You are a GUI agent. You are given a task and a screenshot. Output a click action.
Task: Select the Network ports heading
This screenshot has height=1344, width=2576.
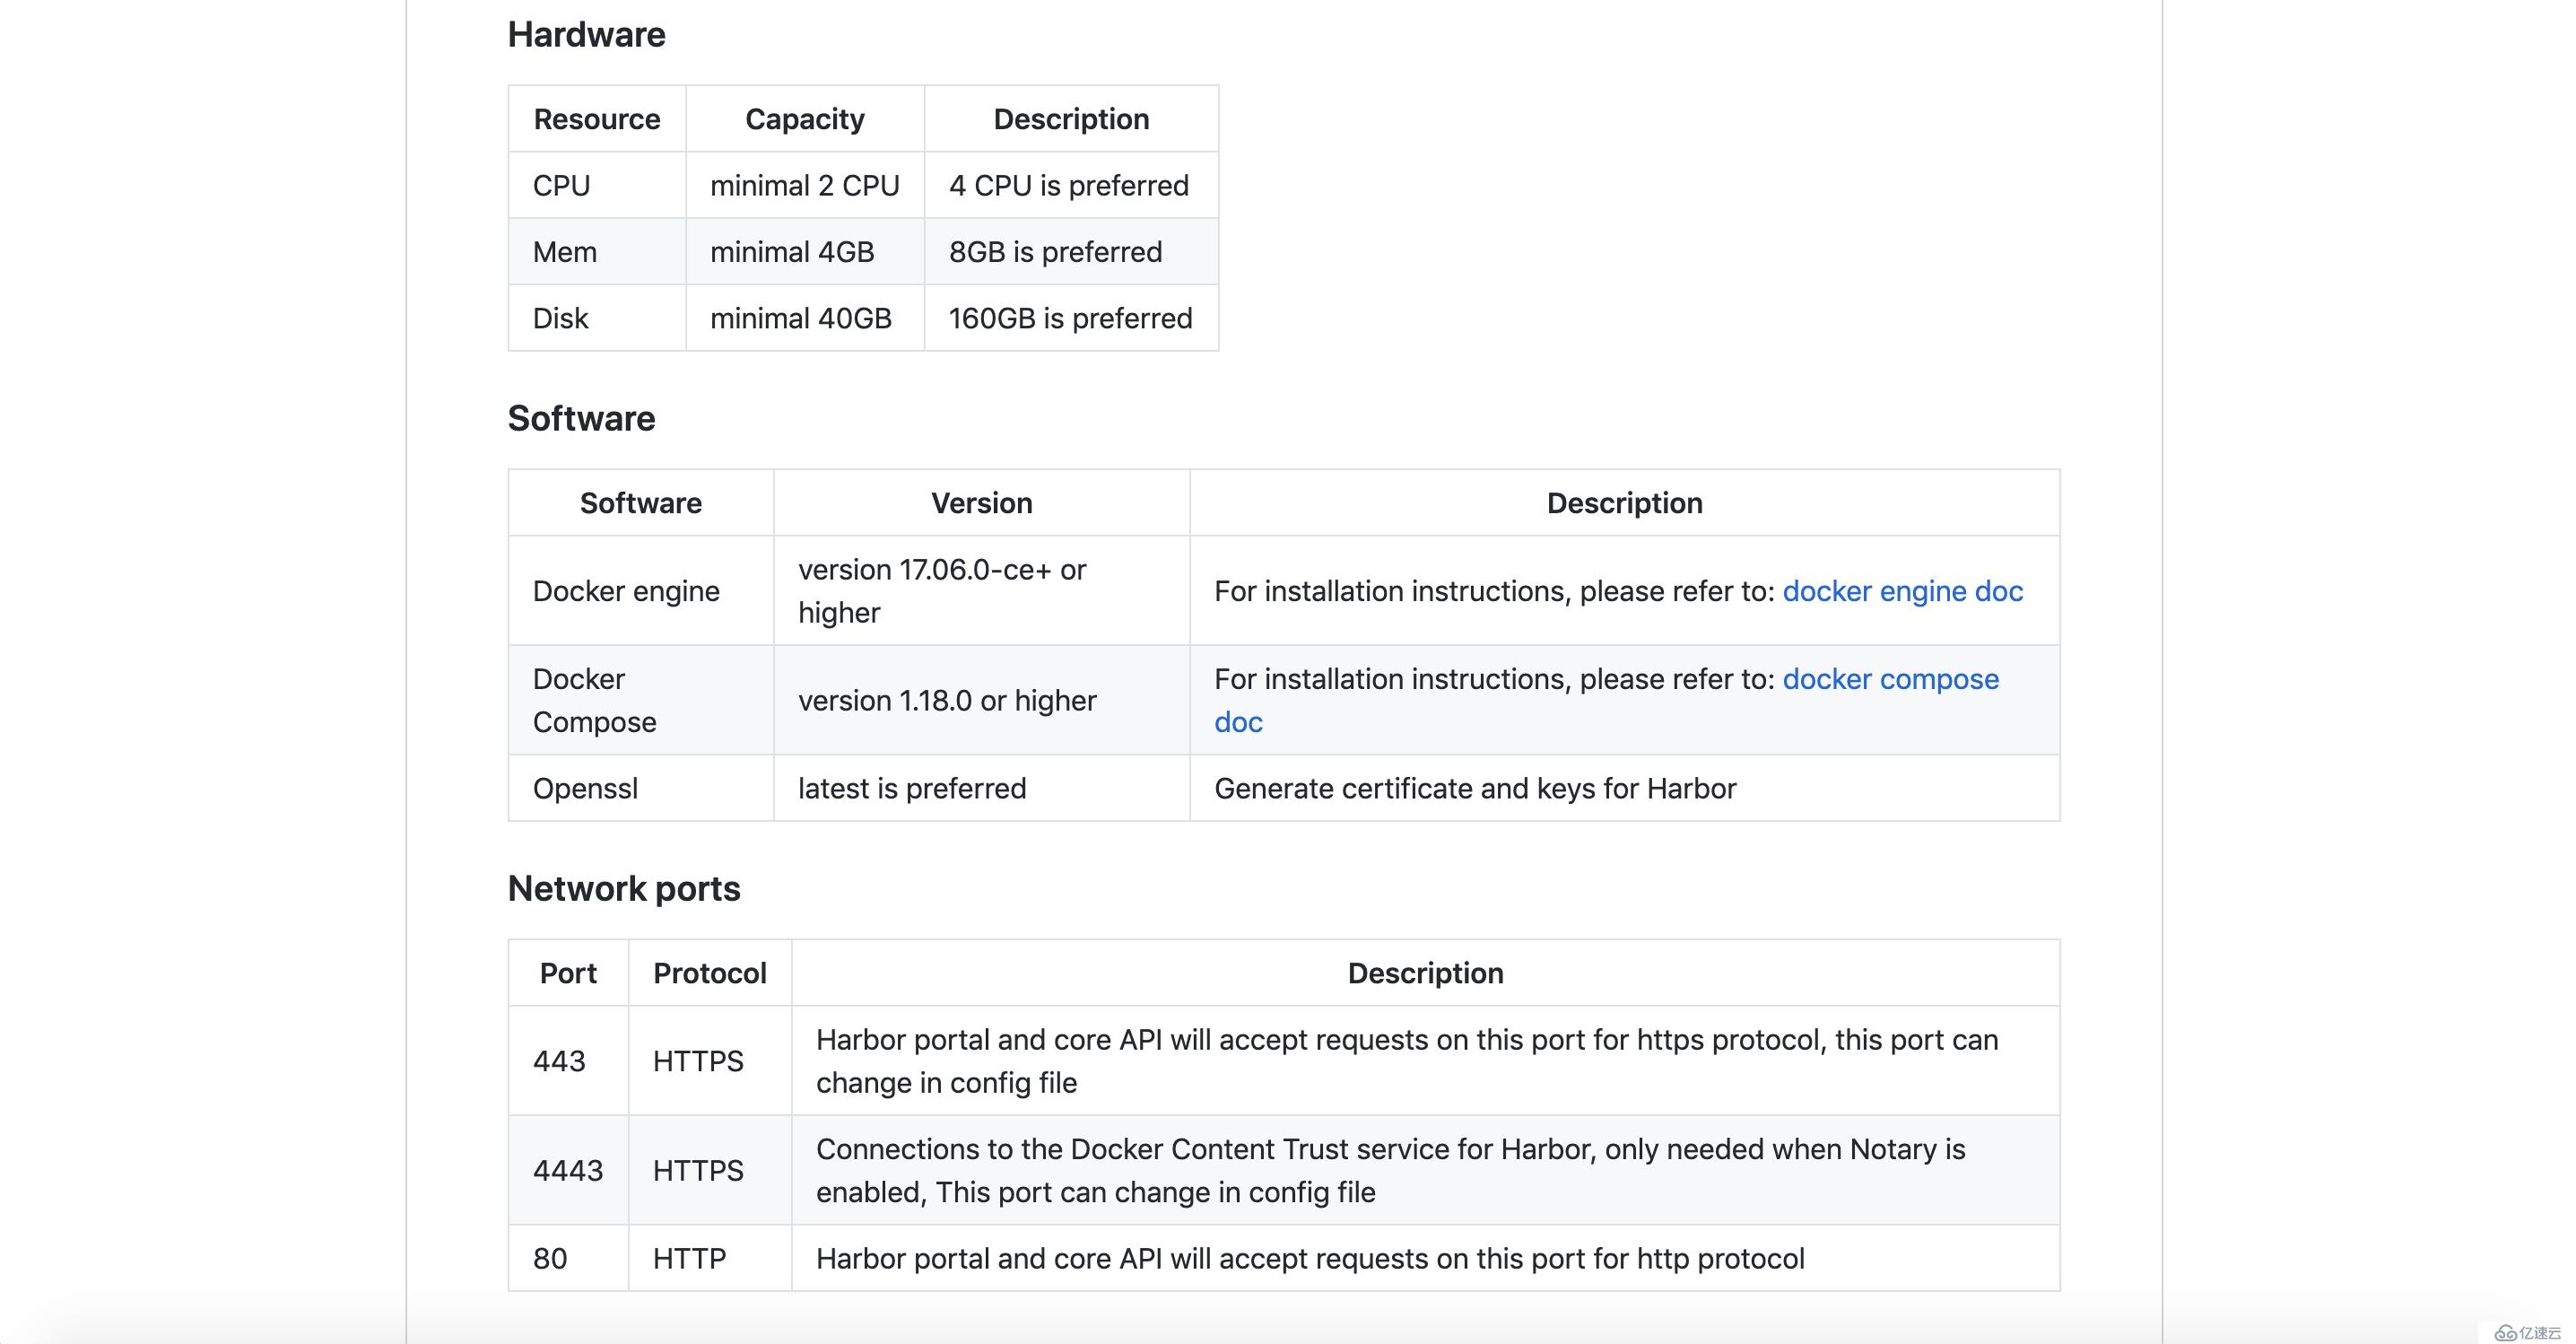tap(624, 889)
